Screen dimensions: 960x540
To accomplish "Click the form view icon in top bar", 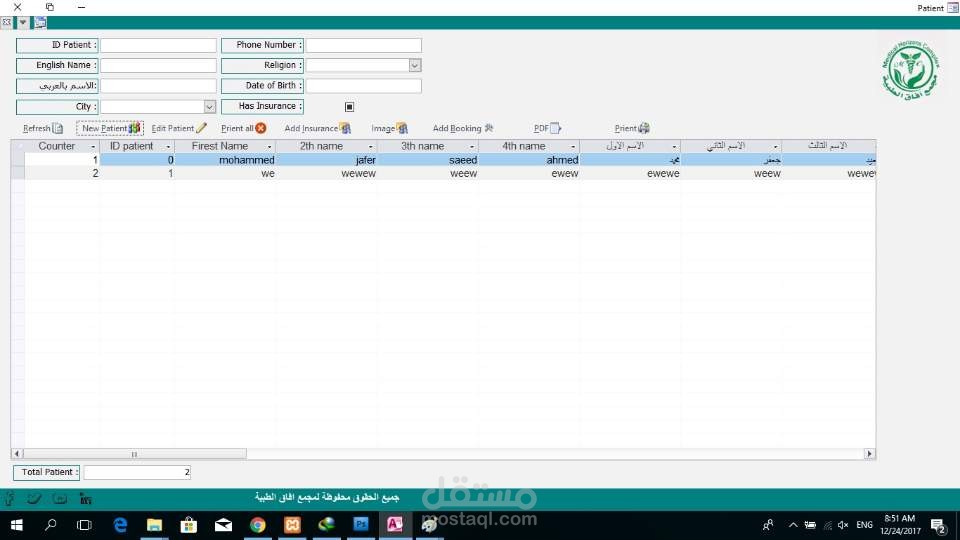I will point(40,23).
